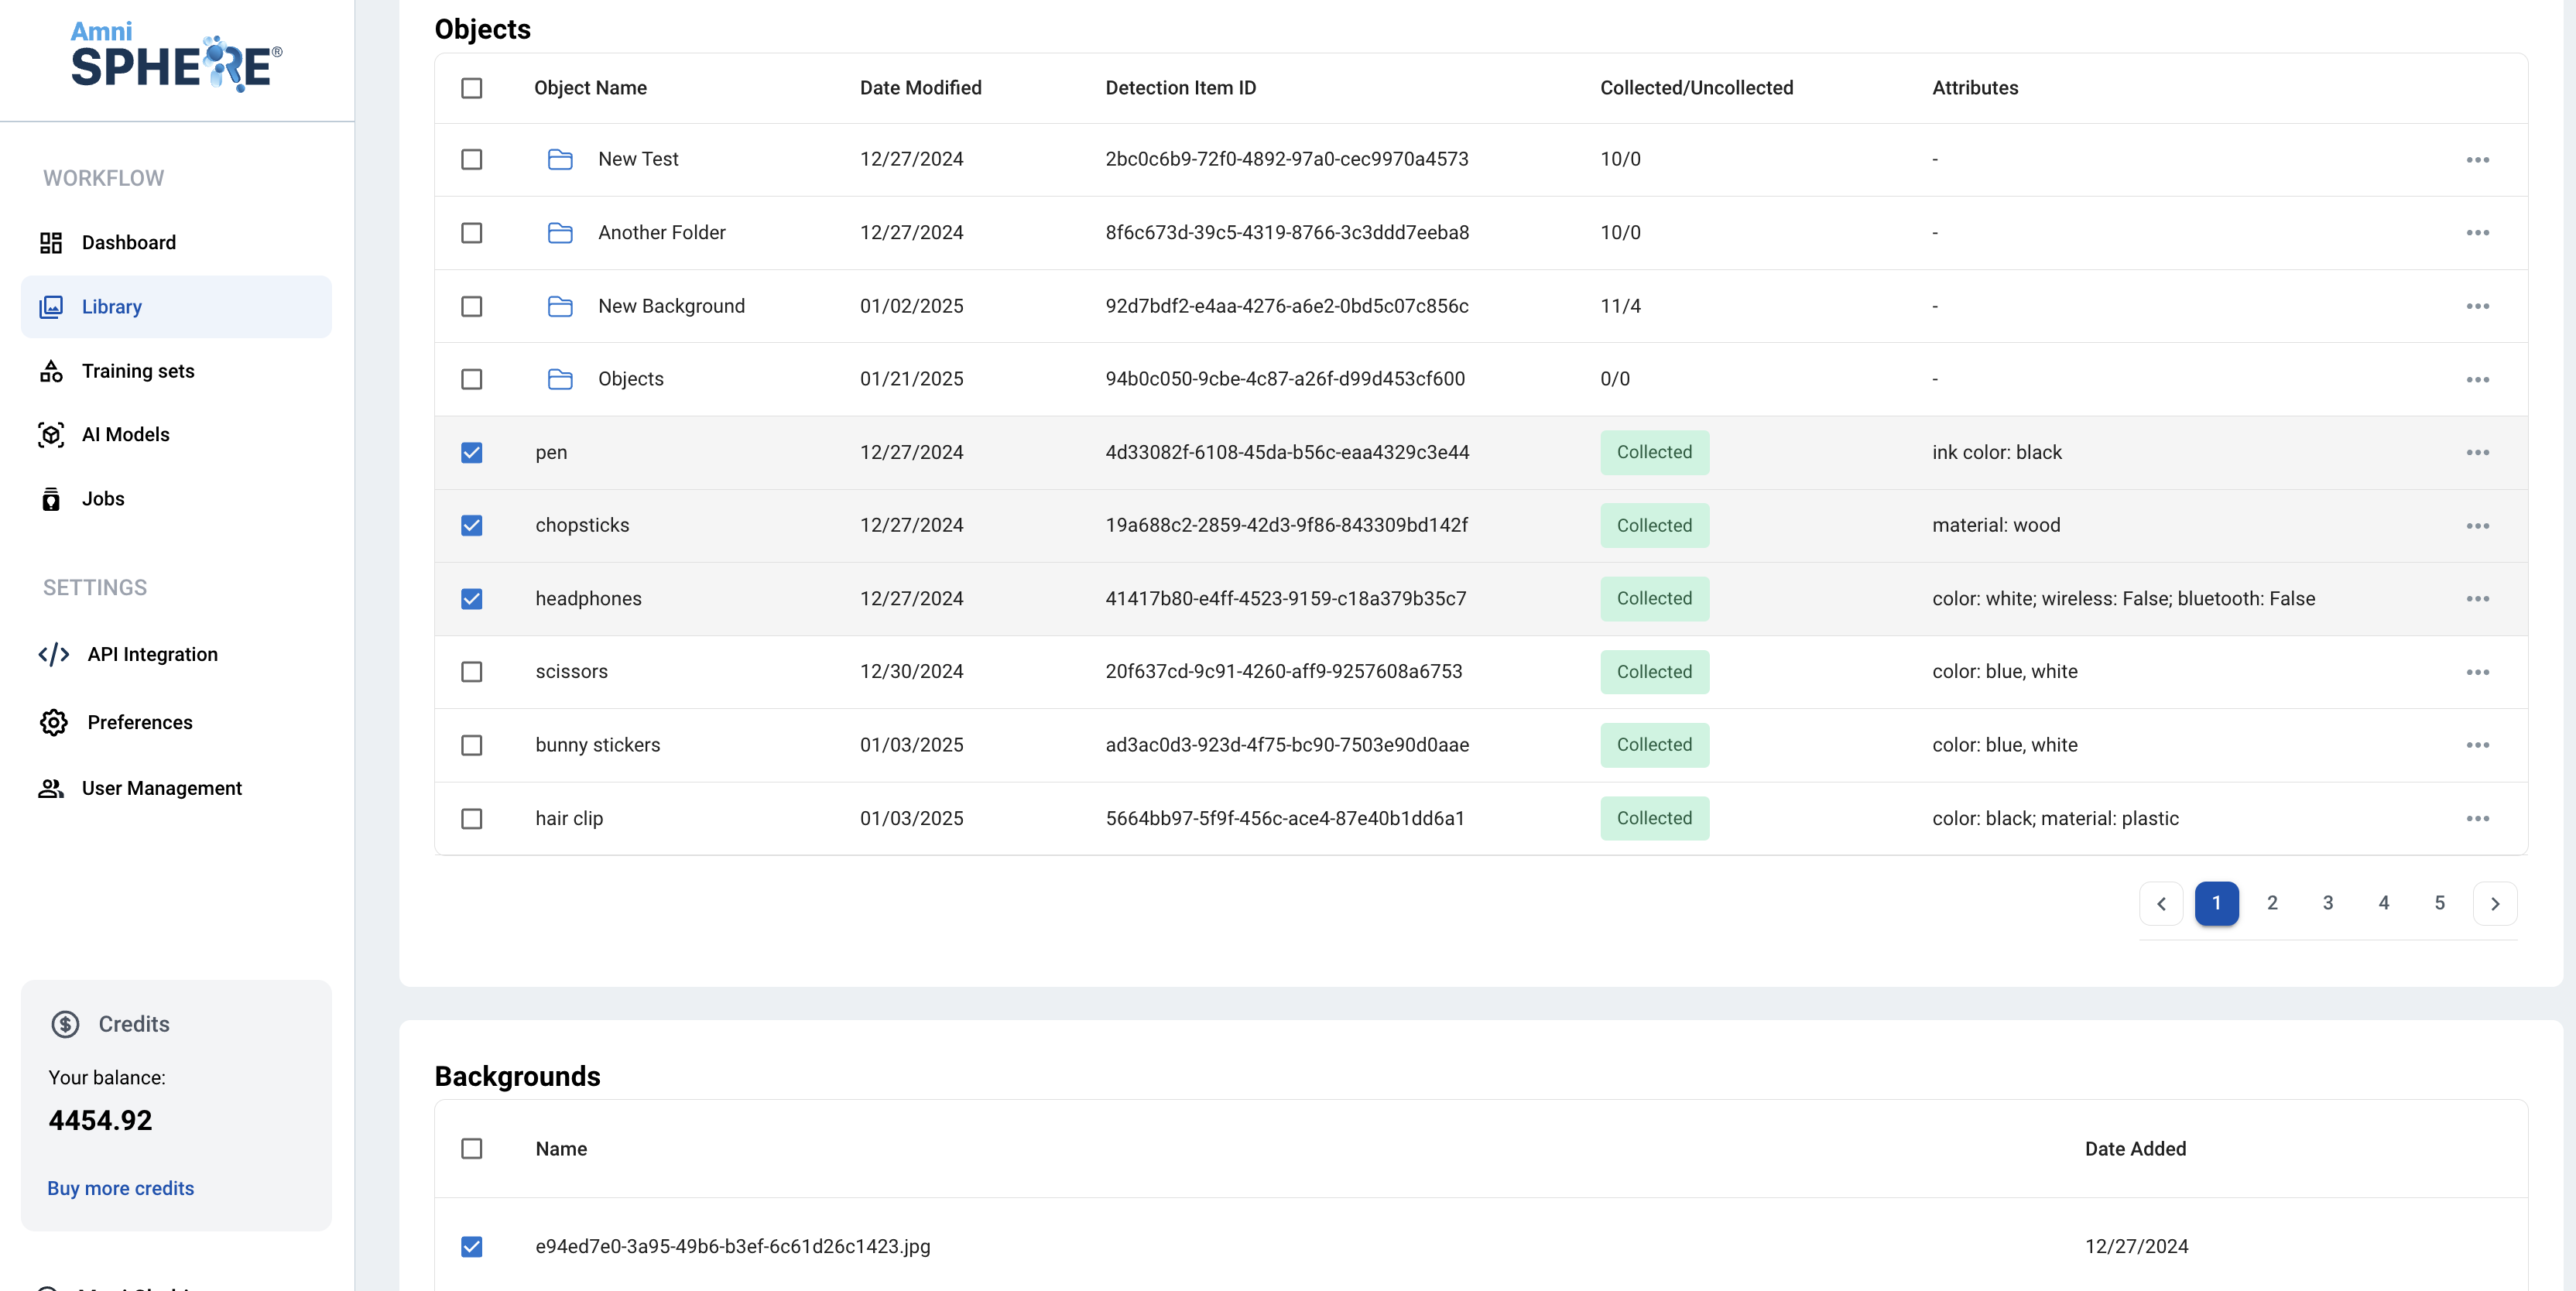The image size is (2576, 1291).
Task: Click the Collected badge for hair clip
Action: (x=1654, y=818)
